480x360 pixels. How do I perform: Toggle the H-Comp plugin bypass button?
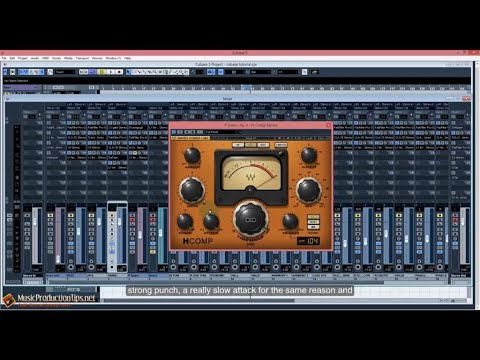coord(180,132)
